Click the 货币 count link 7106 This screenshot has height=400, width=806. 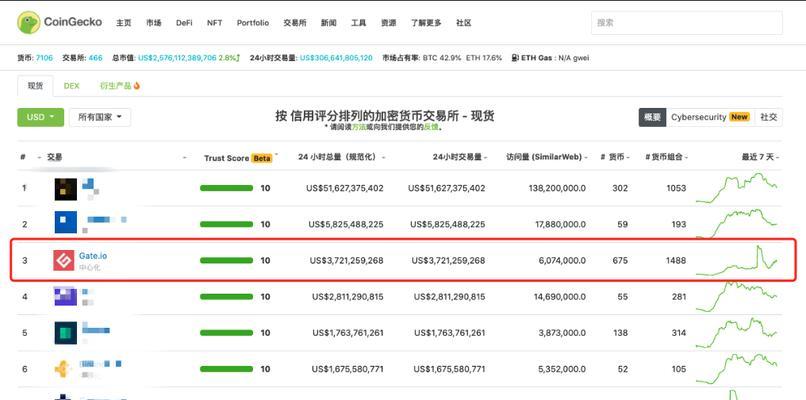point(44,58)
